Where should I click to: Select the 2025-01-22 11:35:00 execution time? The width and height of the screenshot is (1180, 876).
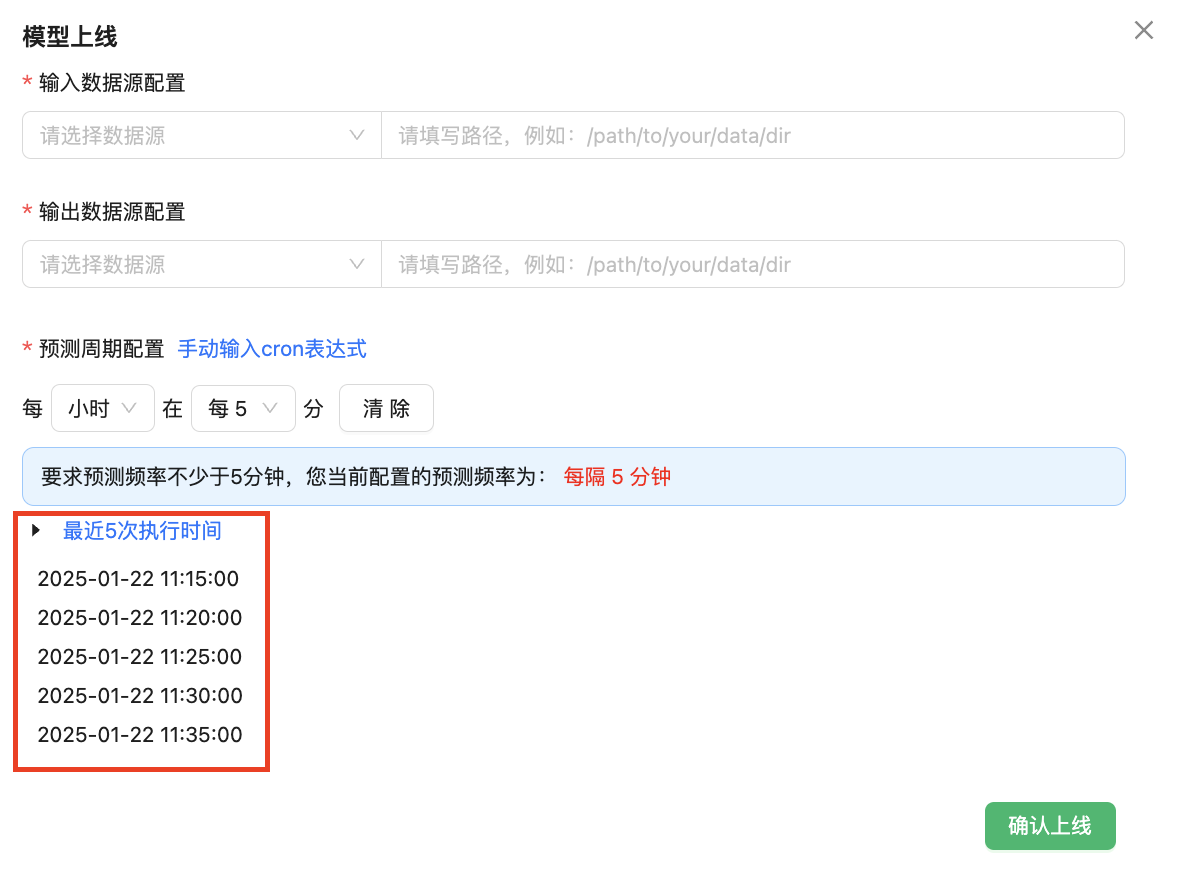(139, 735)
